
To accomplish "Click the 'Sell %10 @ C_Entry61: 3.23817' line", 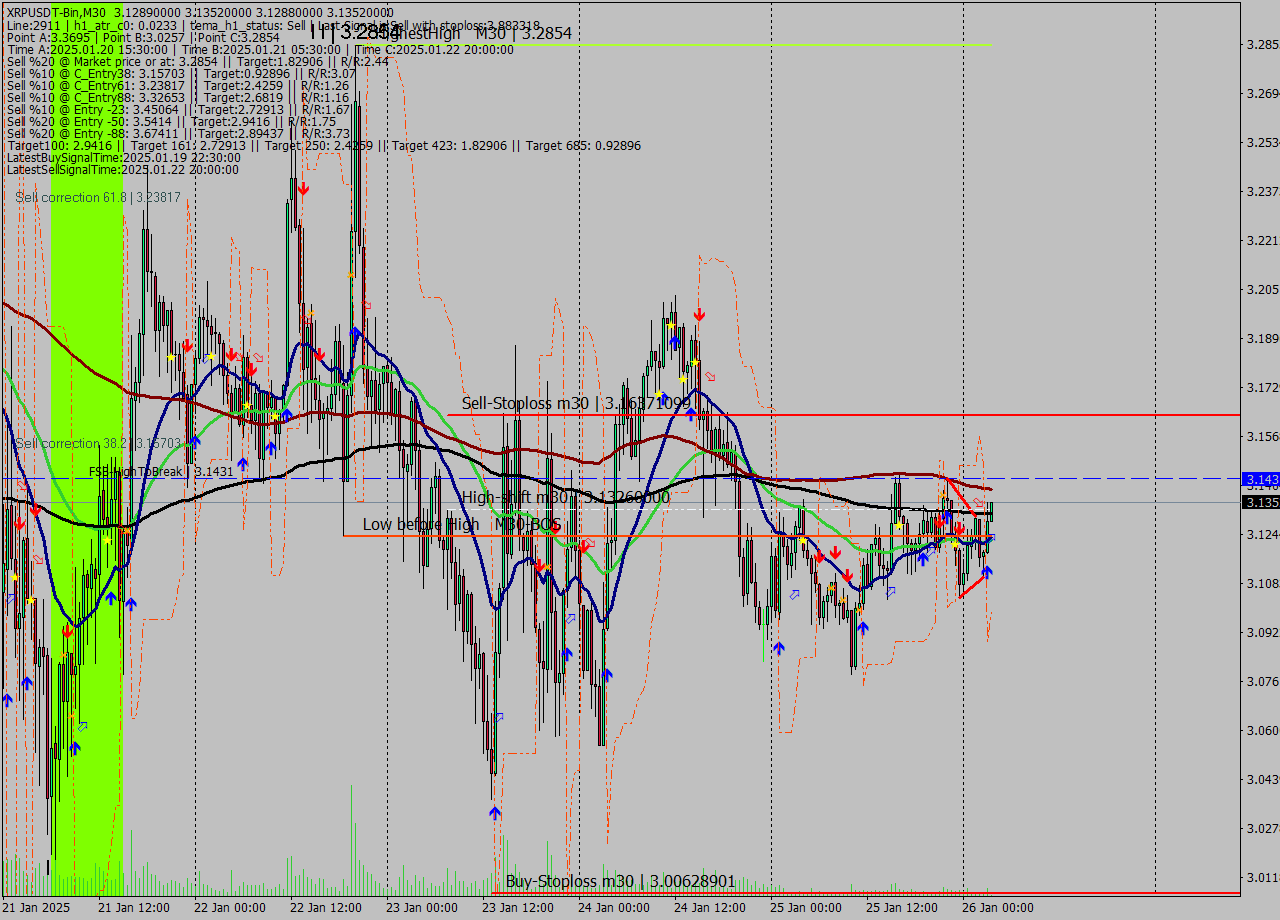I will [x=178, y=86].
